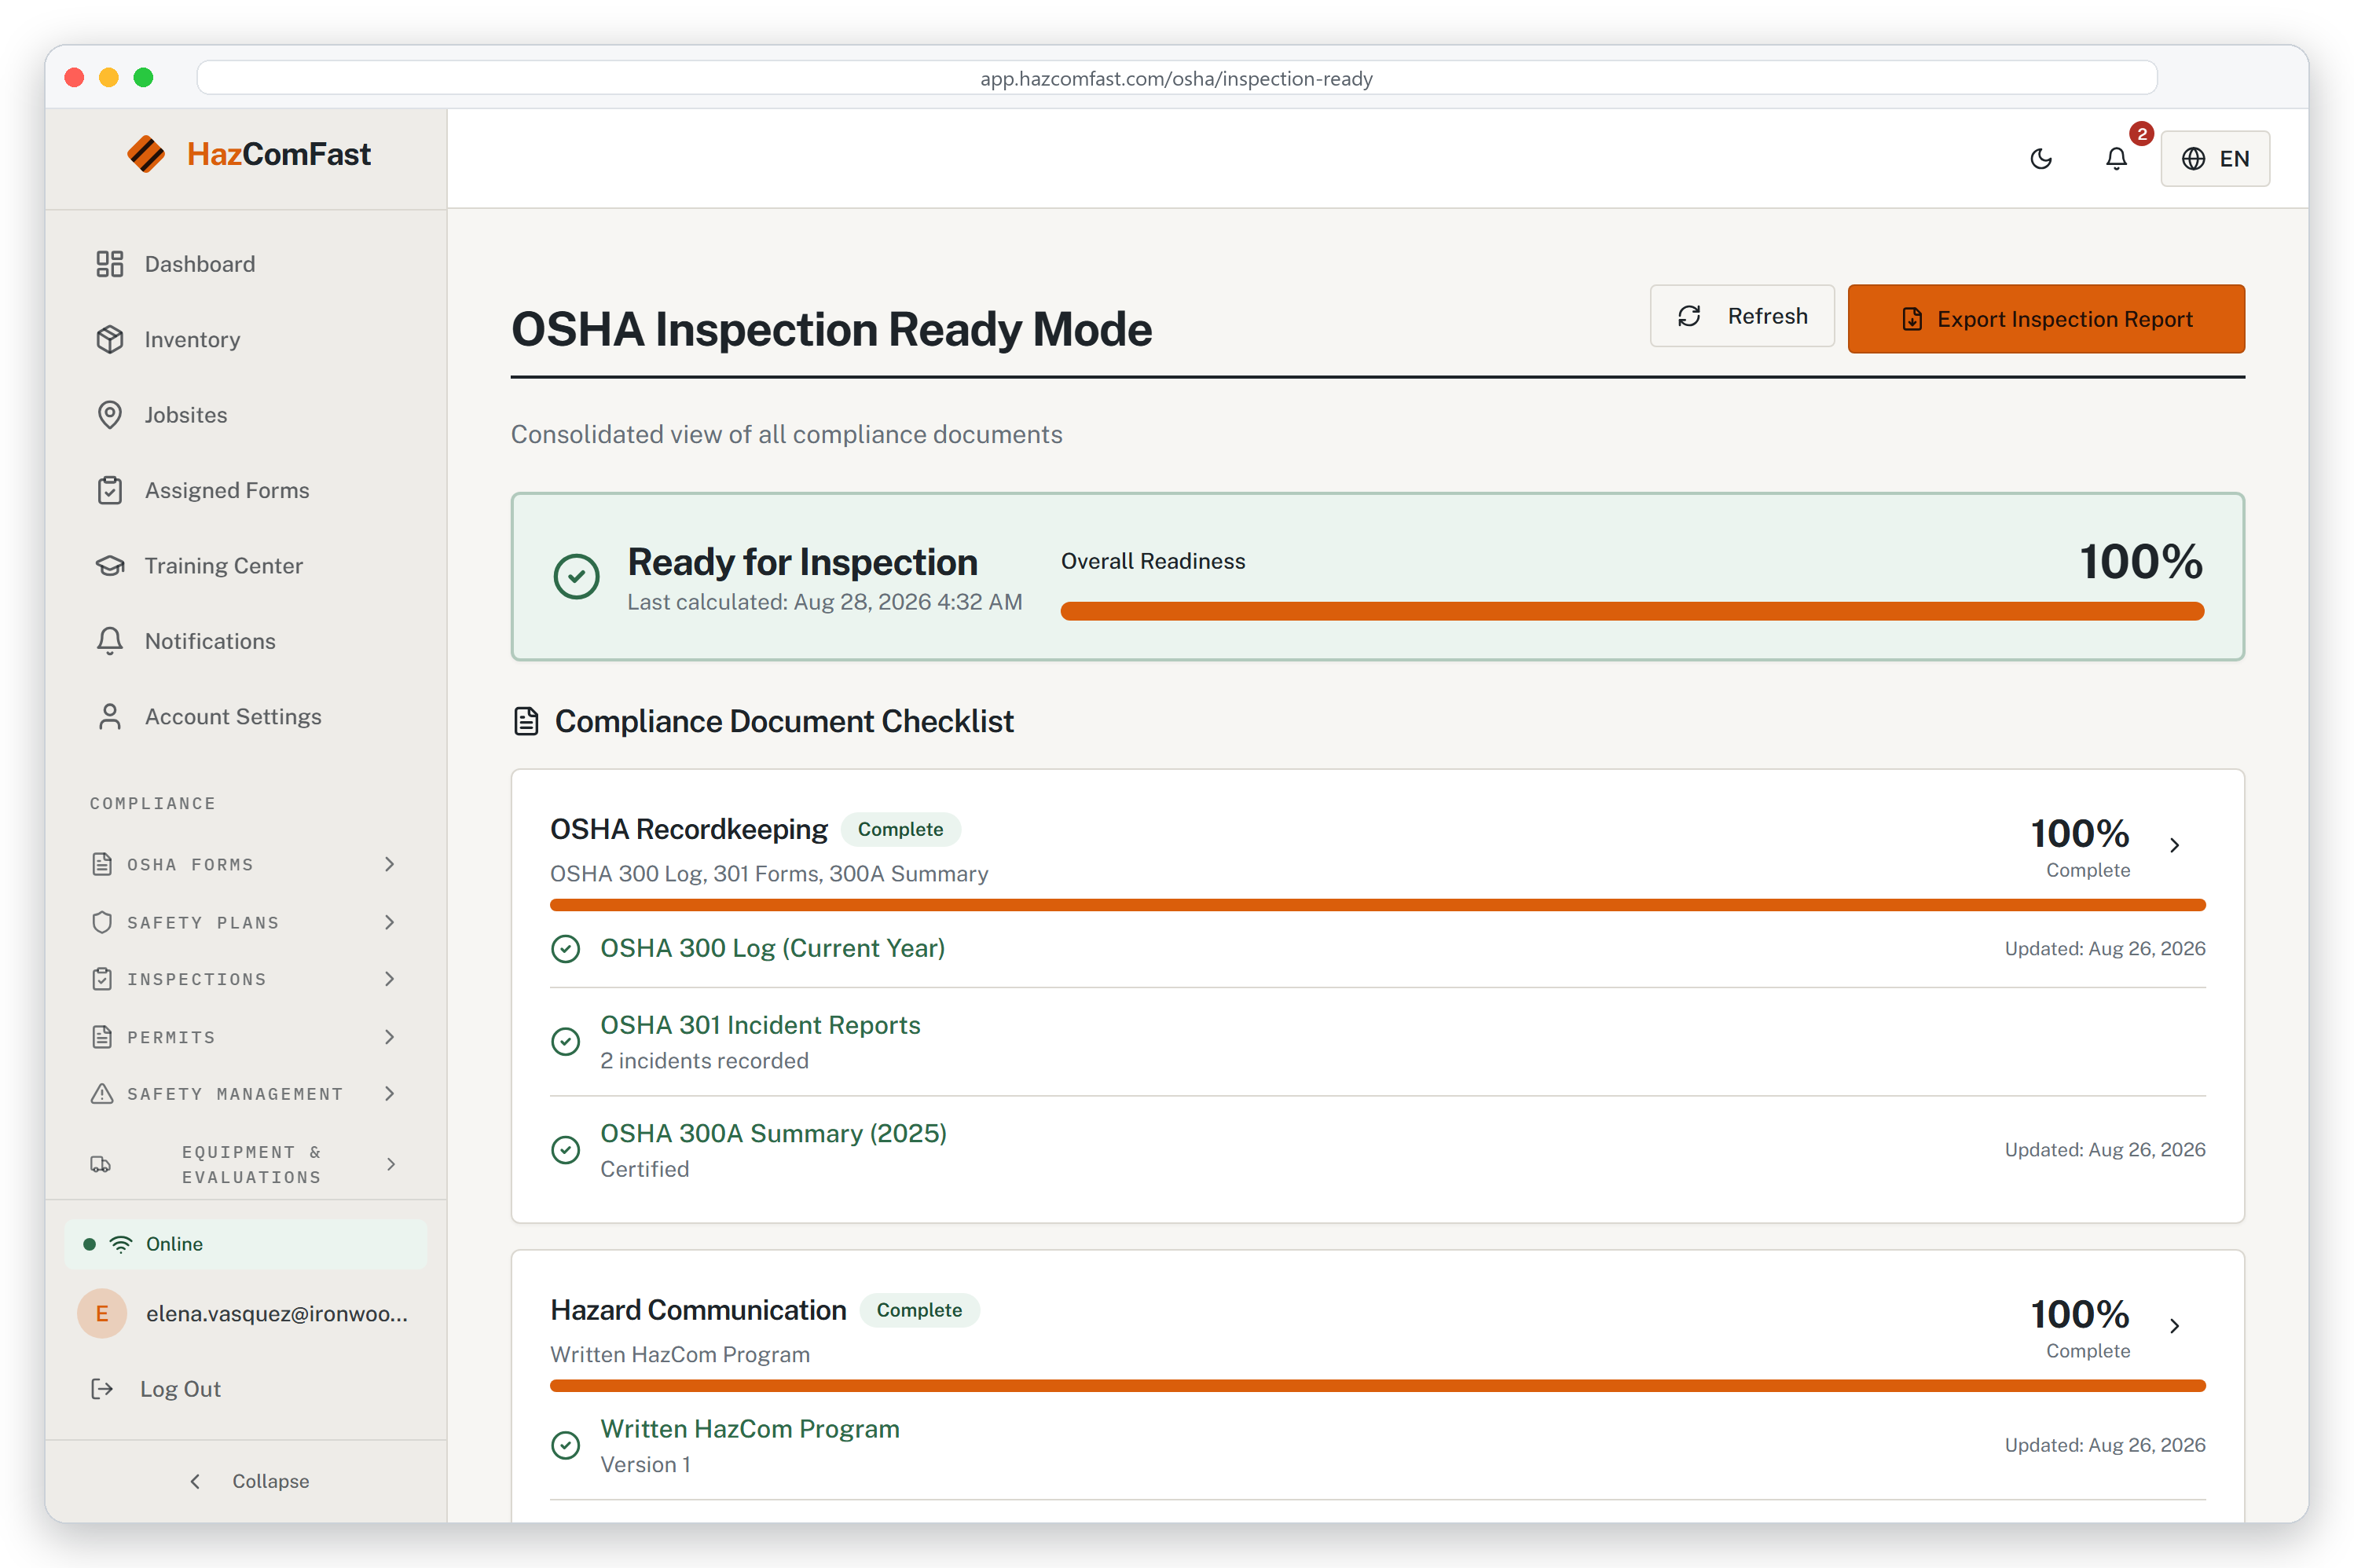Click the Safety Management warning triangle icon
This screenshot has width=2354, height=1568.
pos(102,1094)
